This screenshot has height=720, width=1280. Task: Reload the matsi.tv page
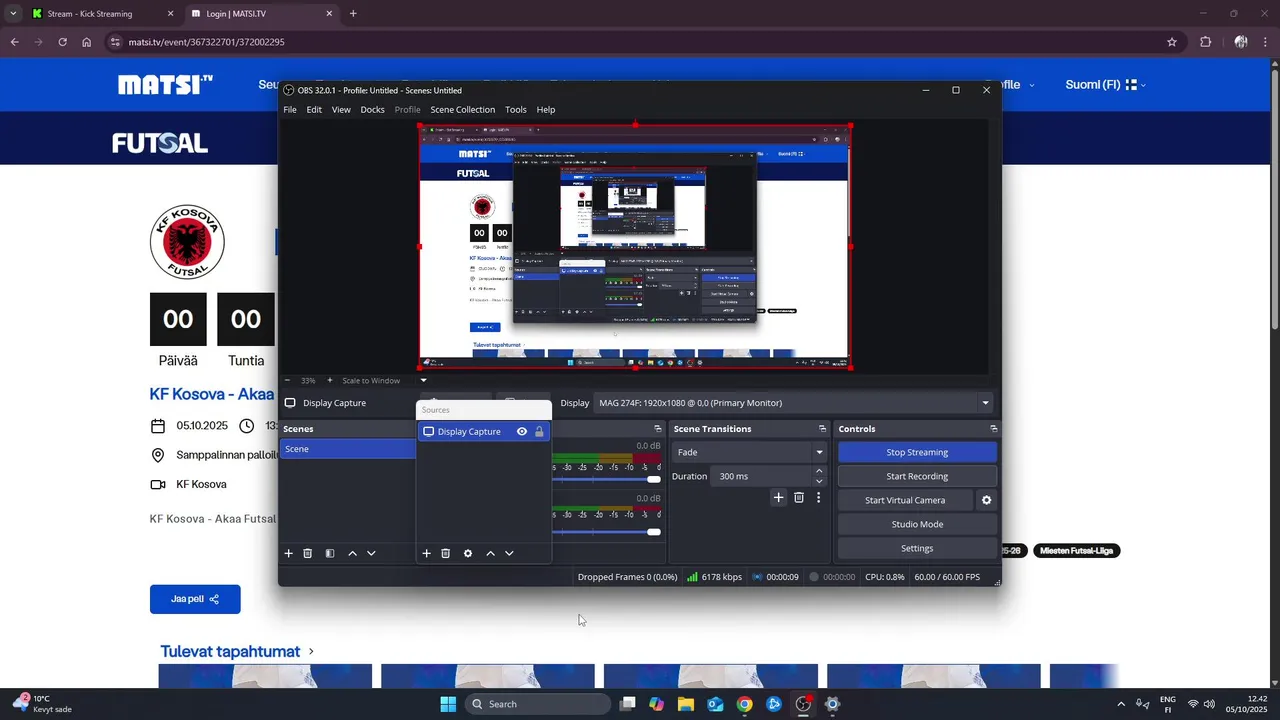tap(62, 42)
